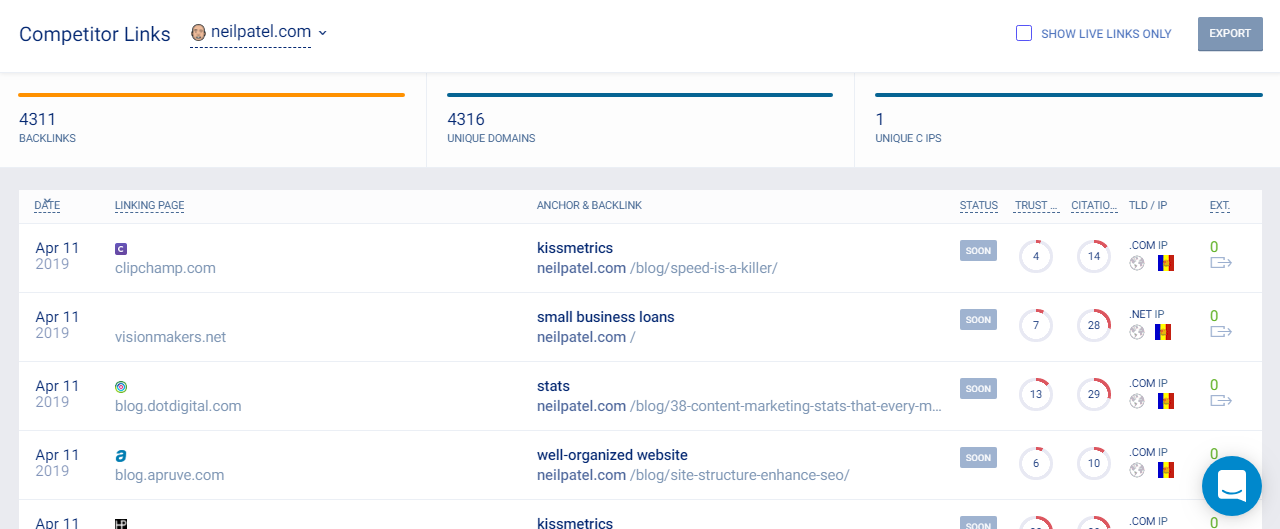Click citation score 28 for visionmakers.net
Image resolution: width=1280 pixels, height=529 pixels.
click(x=1094, y=325)
